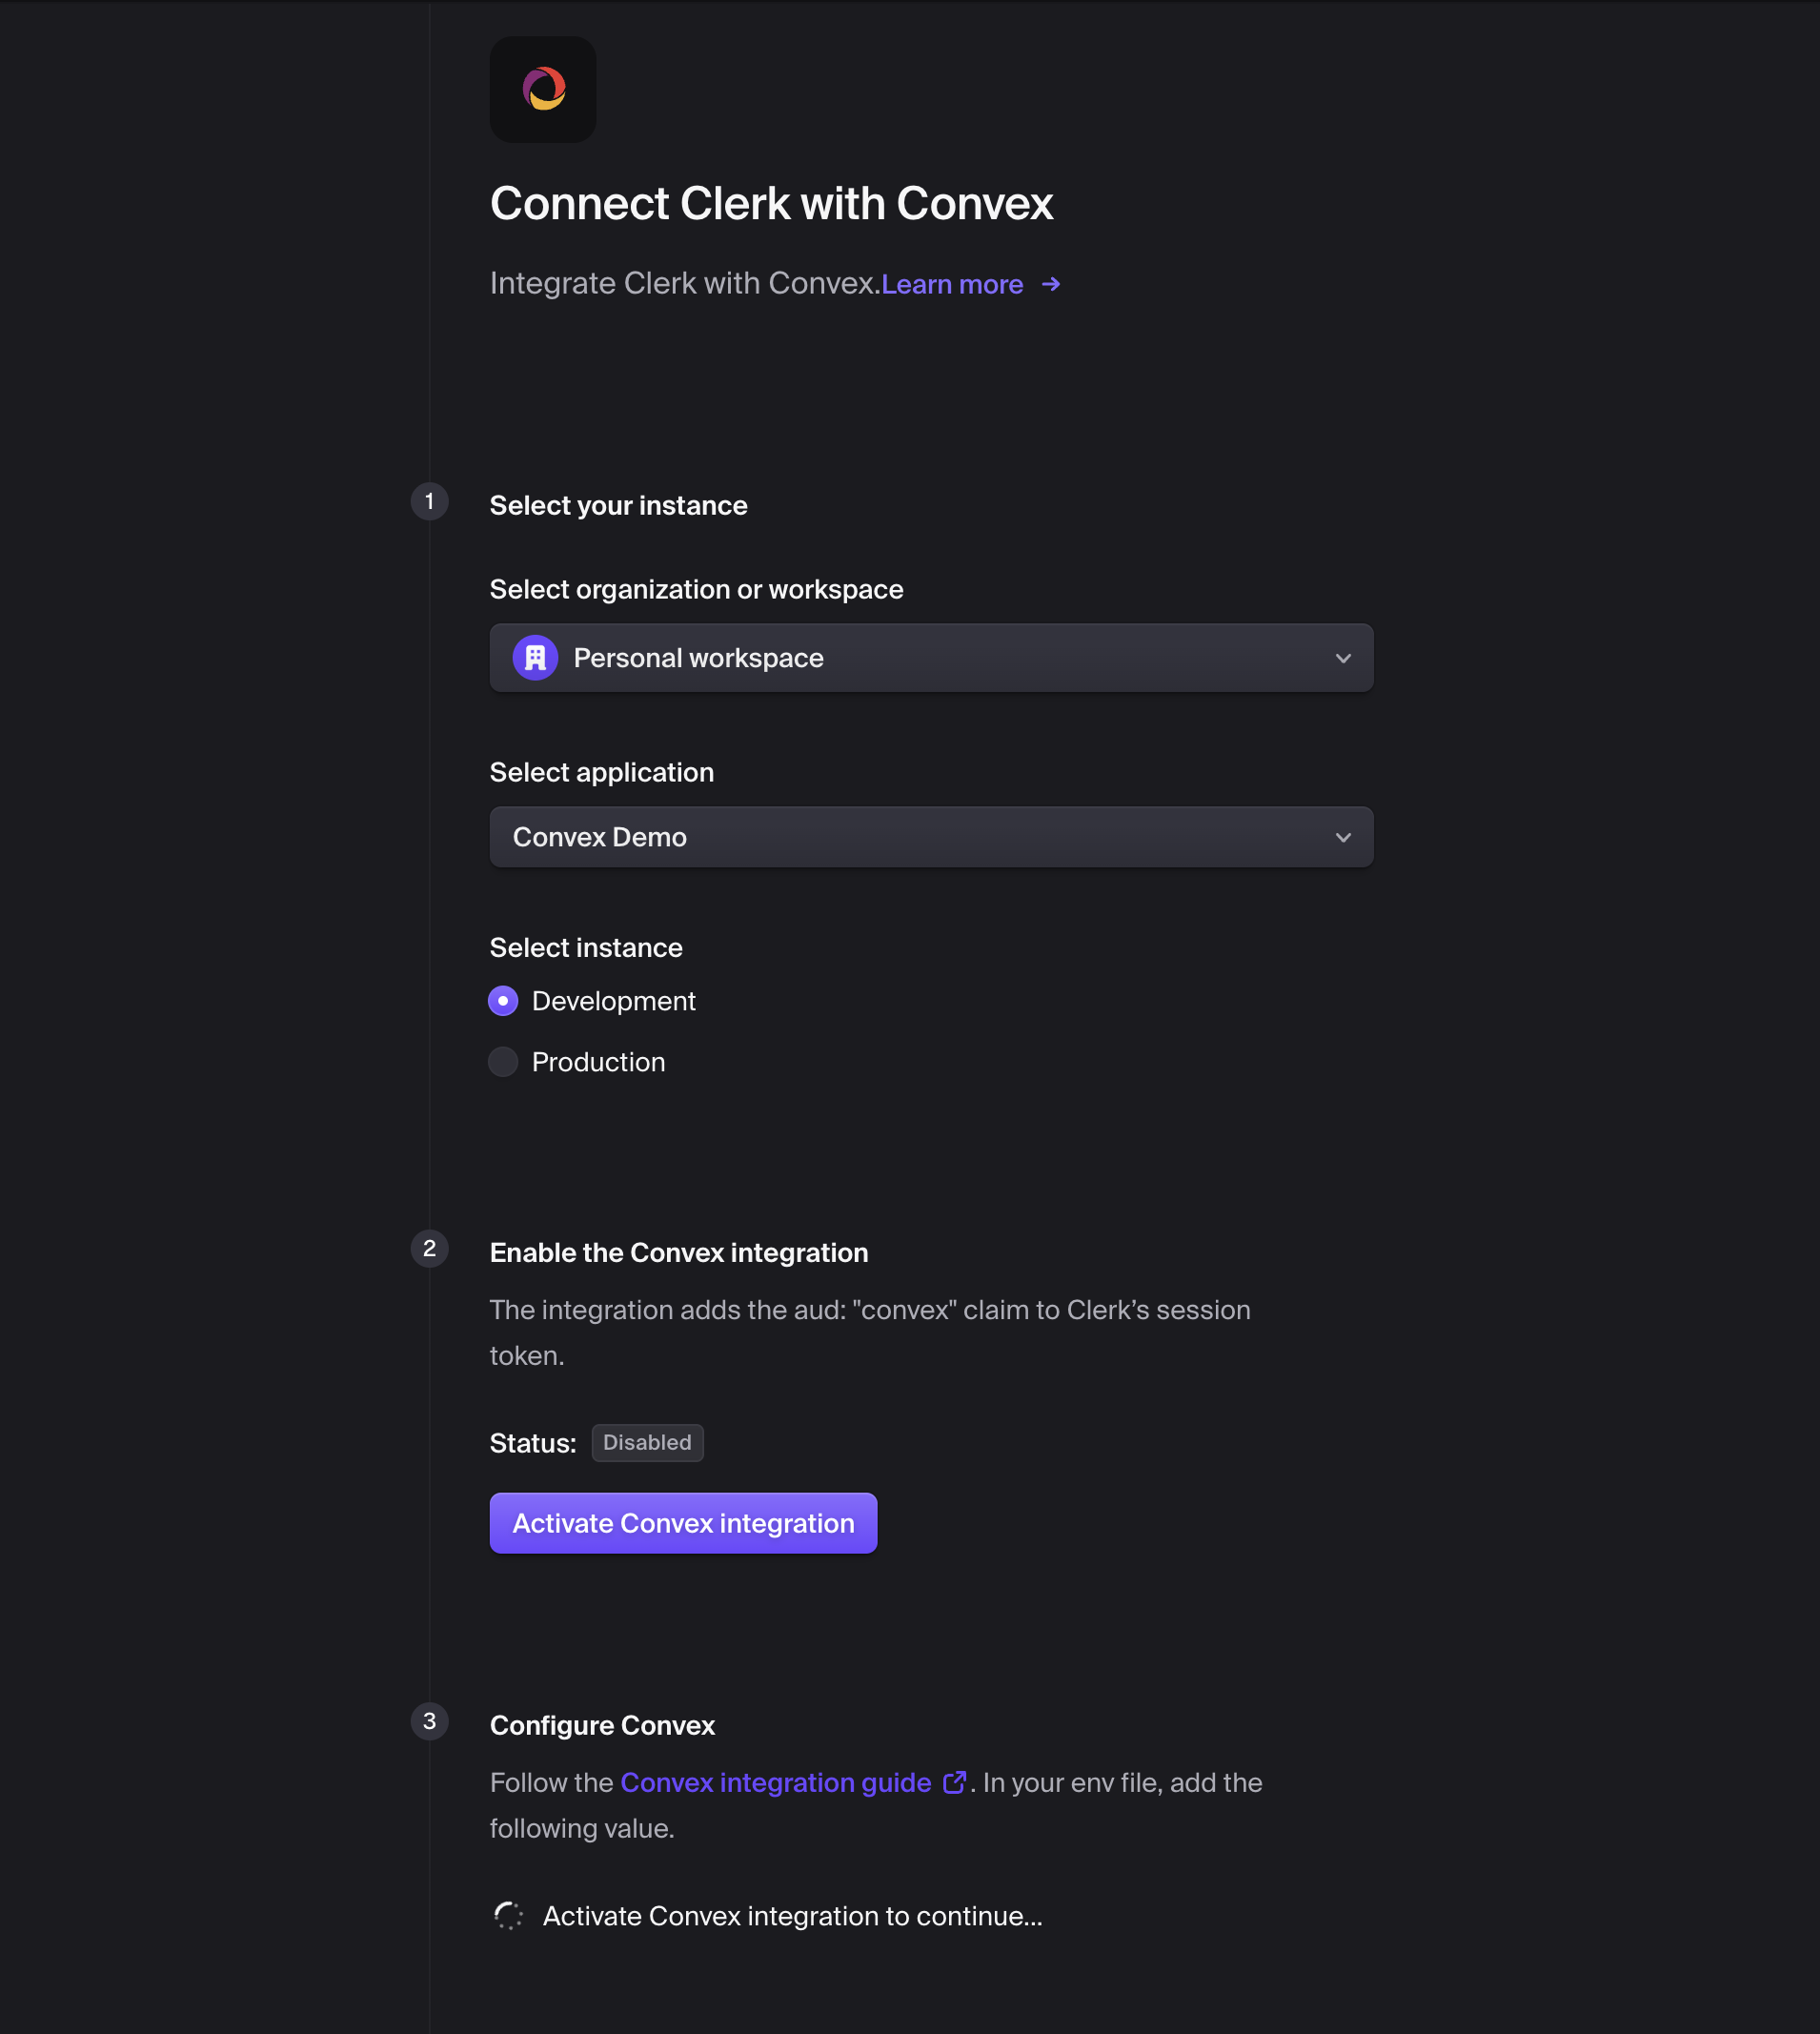Open the Select application dropdown
Screen dimensions: 1820x2034
point(930,836)
